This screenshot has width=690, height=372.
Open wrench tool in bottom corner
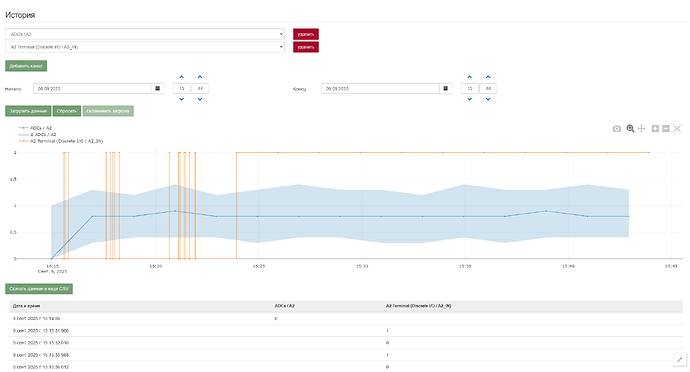coord(680,359)
